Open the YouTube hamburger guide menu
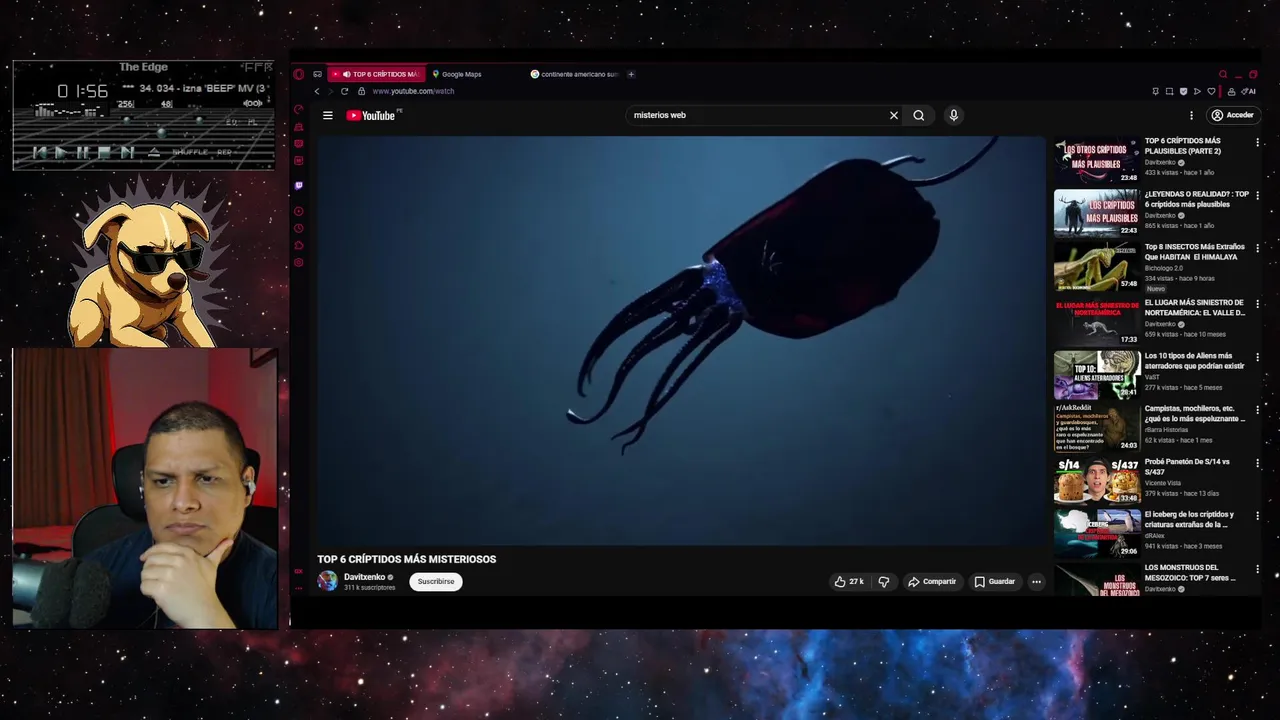Image resolution: width=1280 pixels, height=720 pixels. click(x=327, y=115)
